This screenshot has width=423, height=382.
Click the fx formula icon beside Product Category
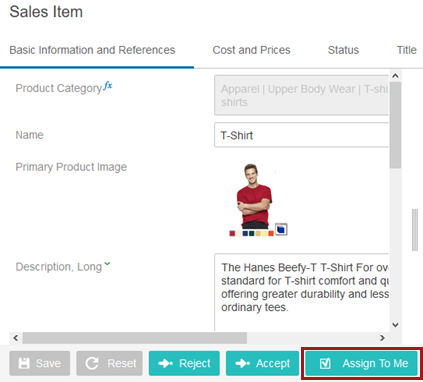pyautogui.click(x=108, y=86)
